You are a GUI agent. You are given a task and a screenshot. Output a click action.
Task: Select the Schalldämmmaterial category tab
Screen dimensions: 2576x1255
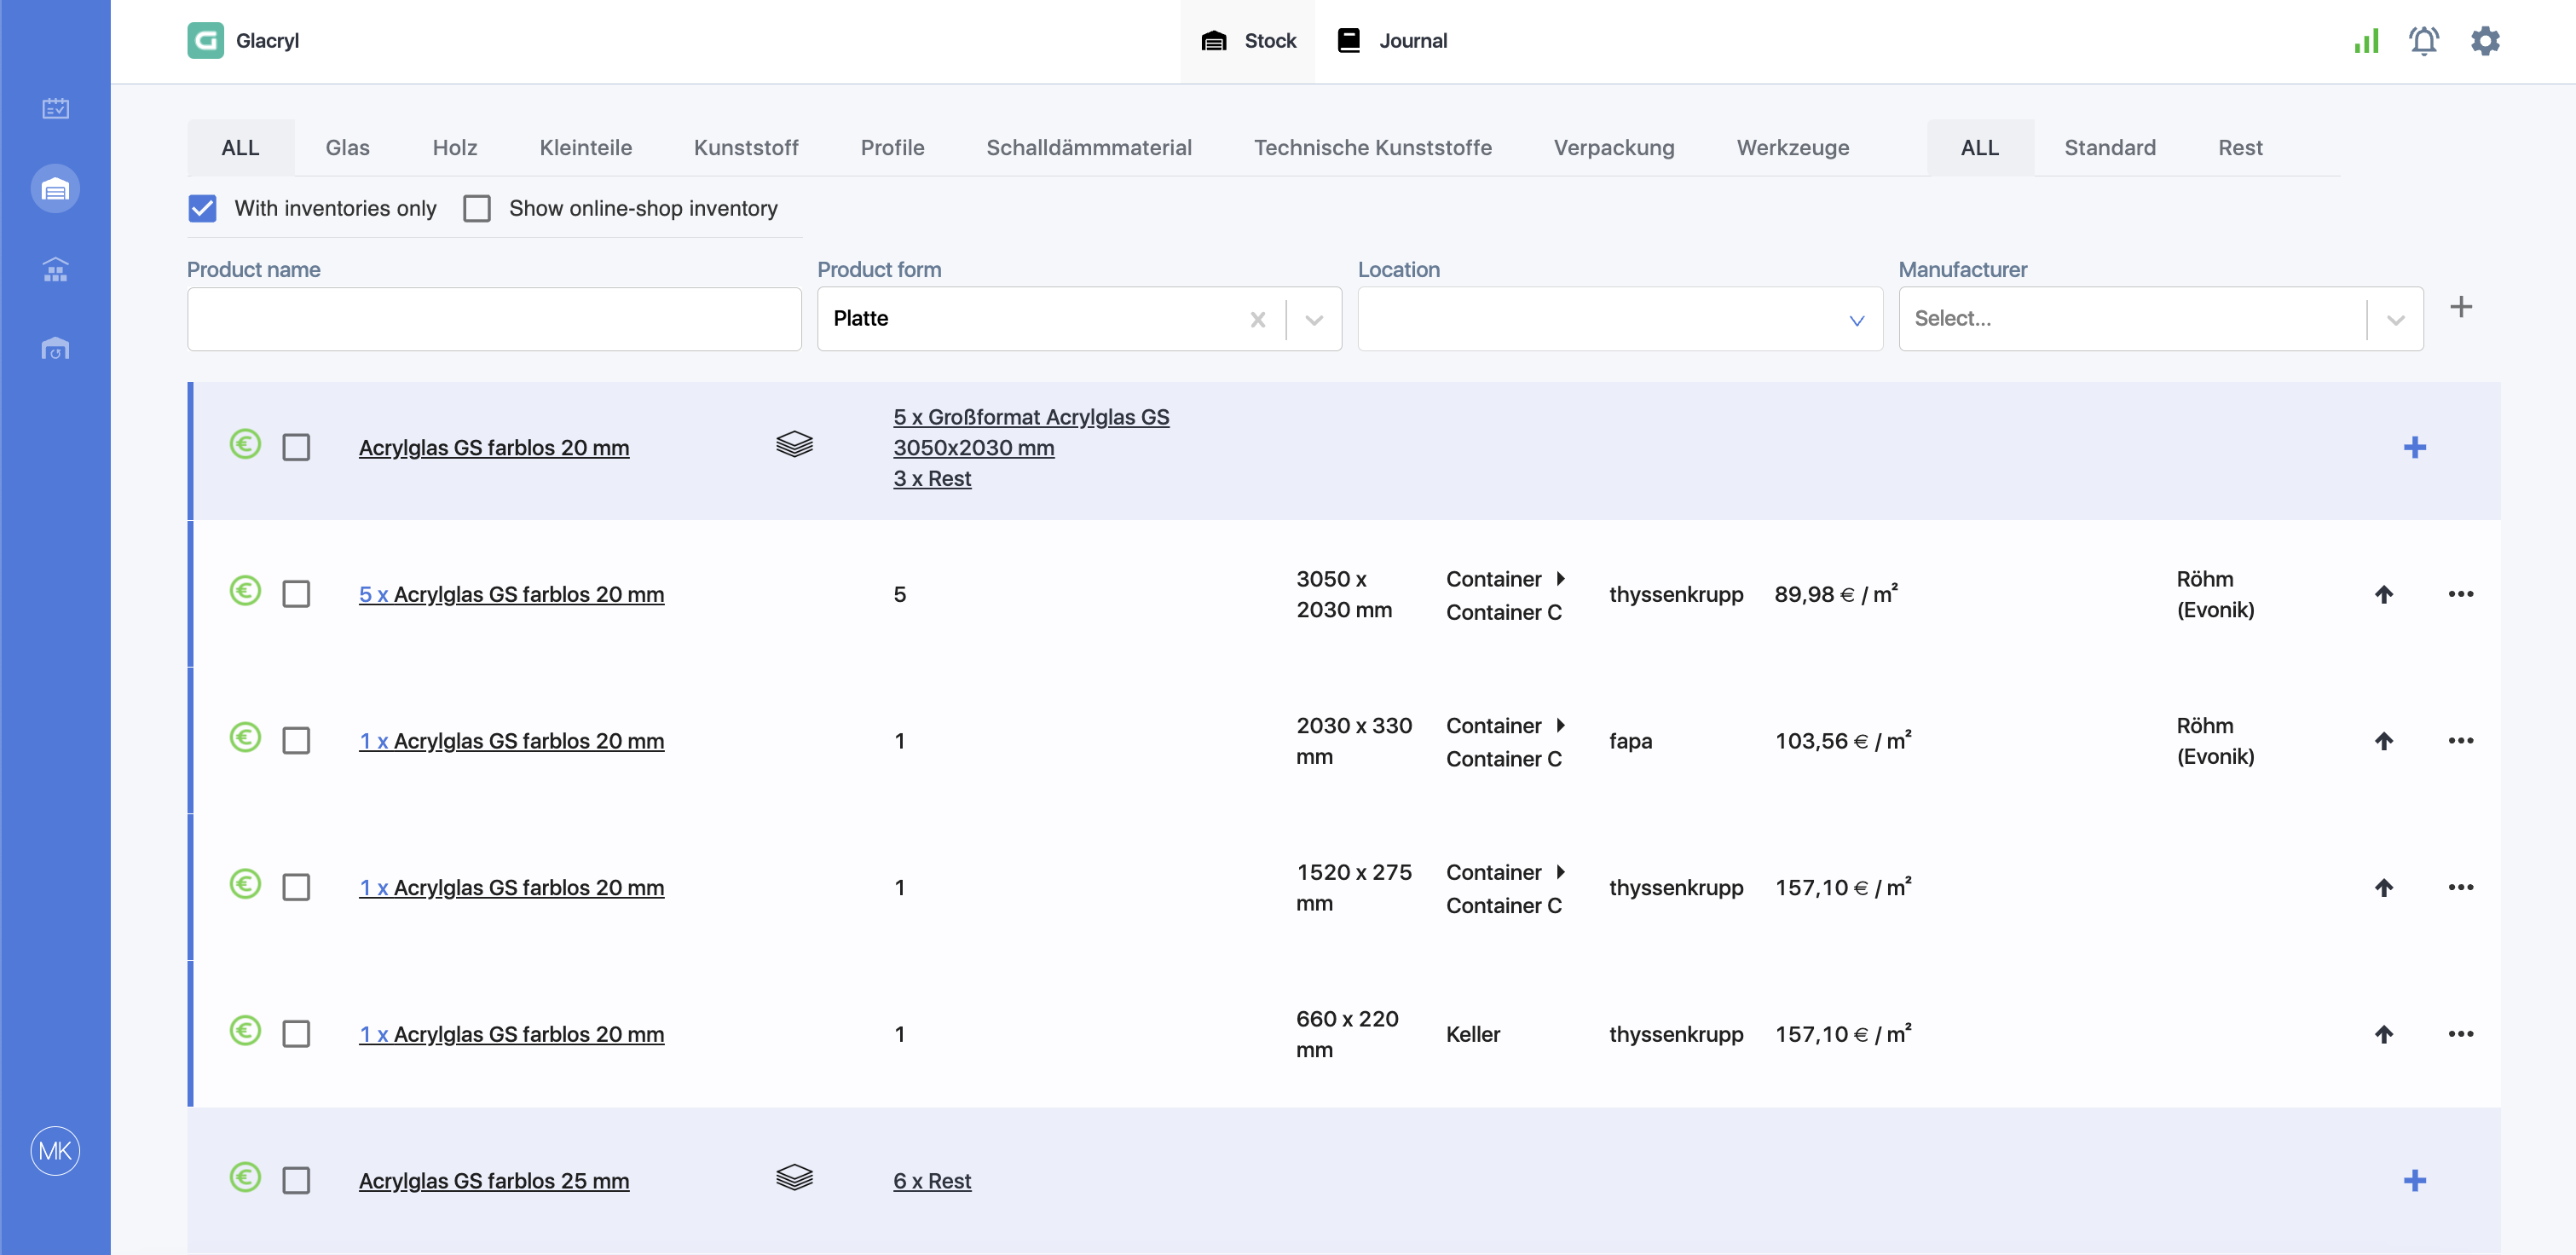tap(1089, 148)
